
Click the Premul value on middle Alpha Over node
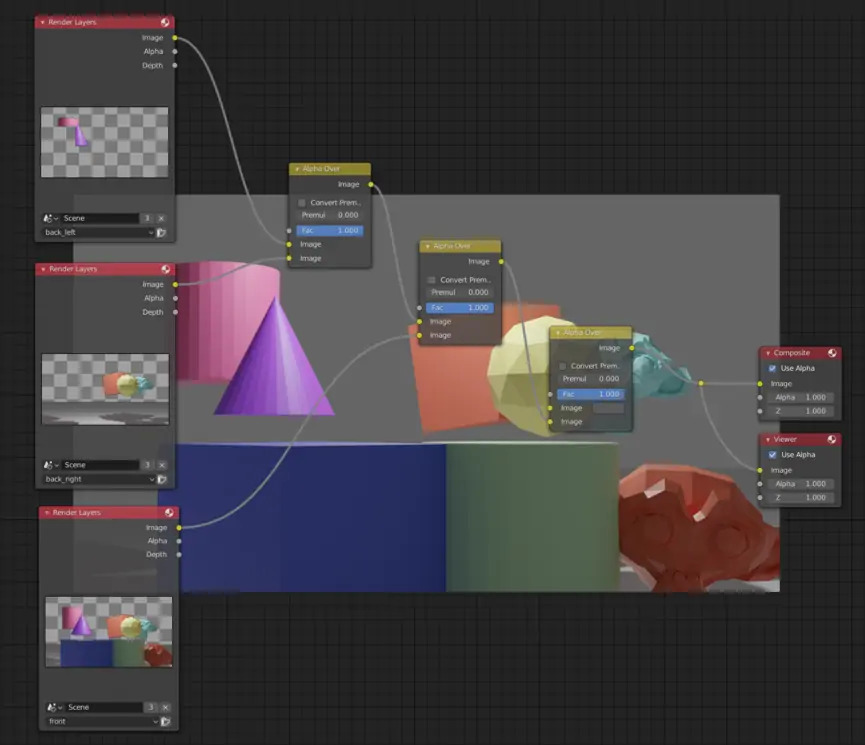460,293
